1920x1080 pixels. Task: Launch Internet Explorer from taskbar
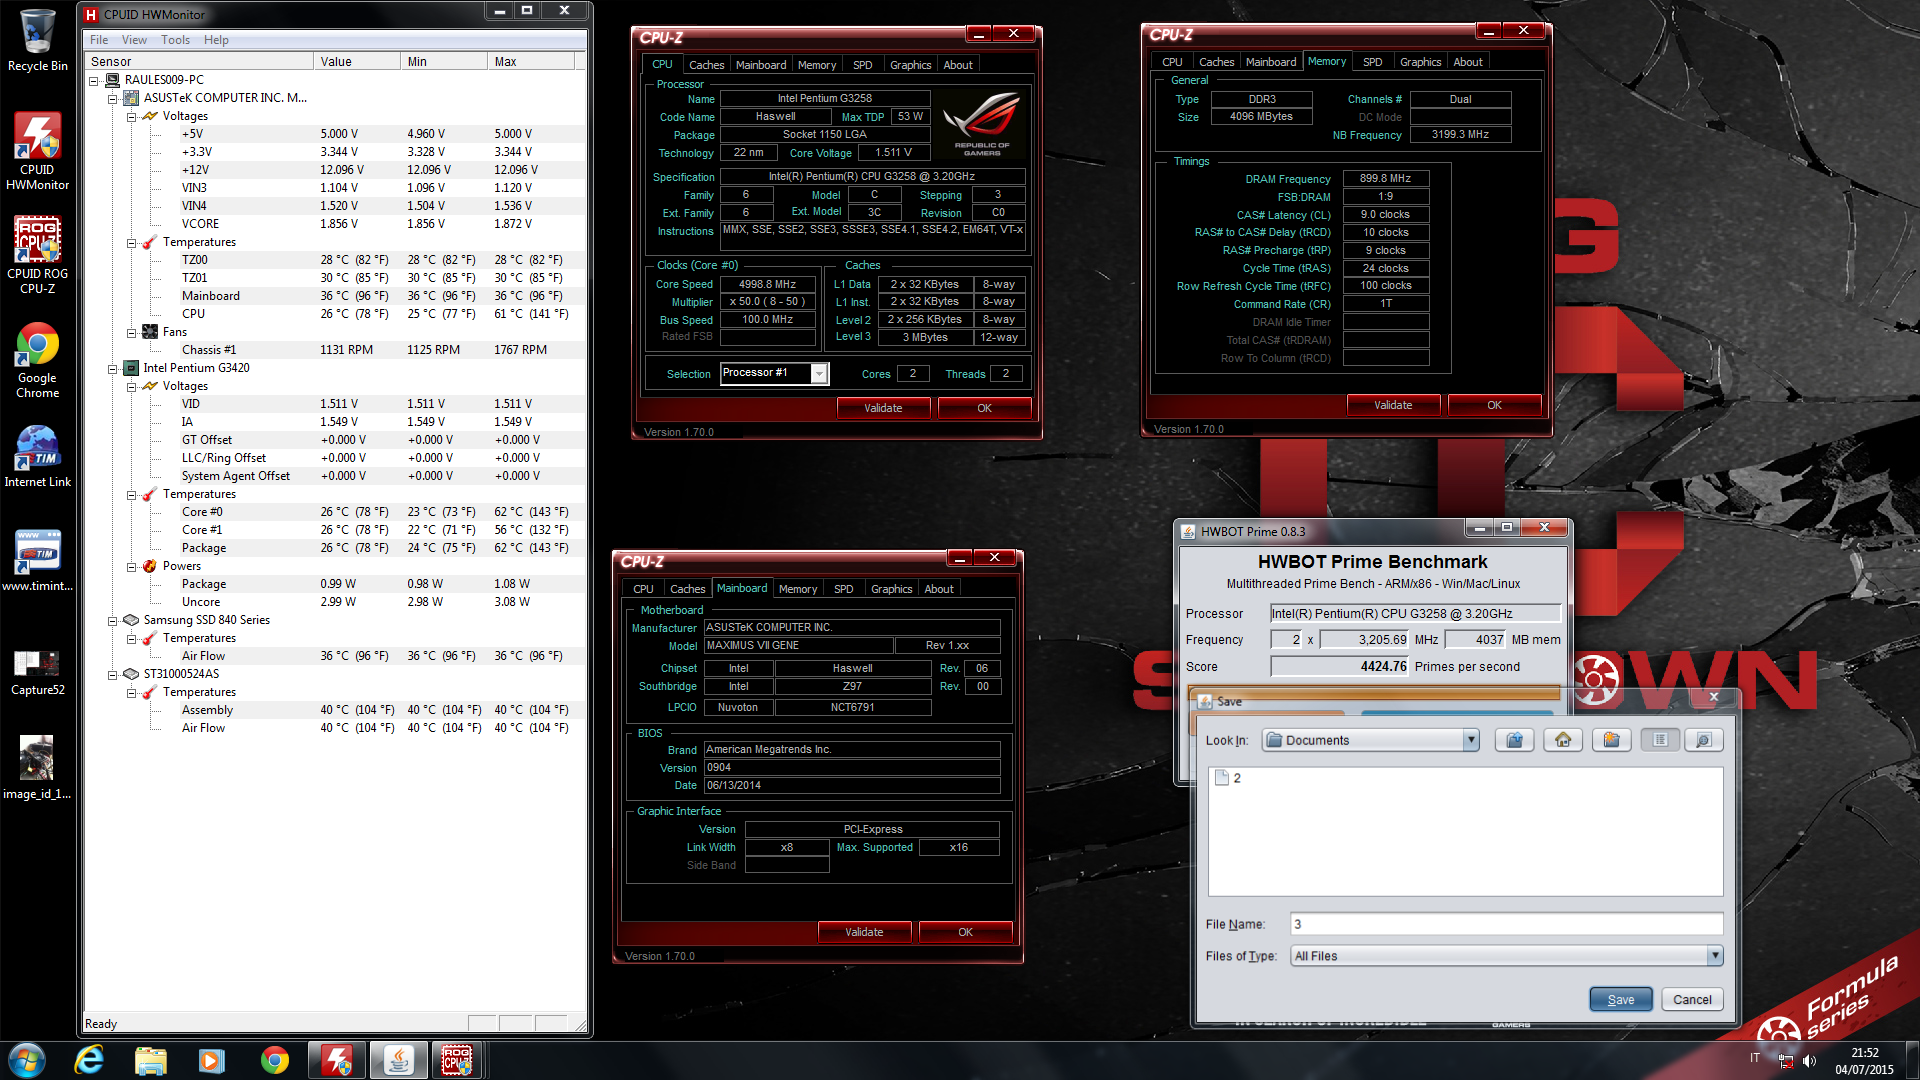pyautogui.click(x=89, y=1060)
